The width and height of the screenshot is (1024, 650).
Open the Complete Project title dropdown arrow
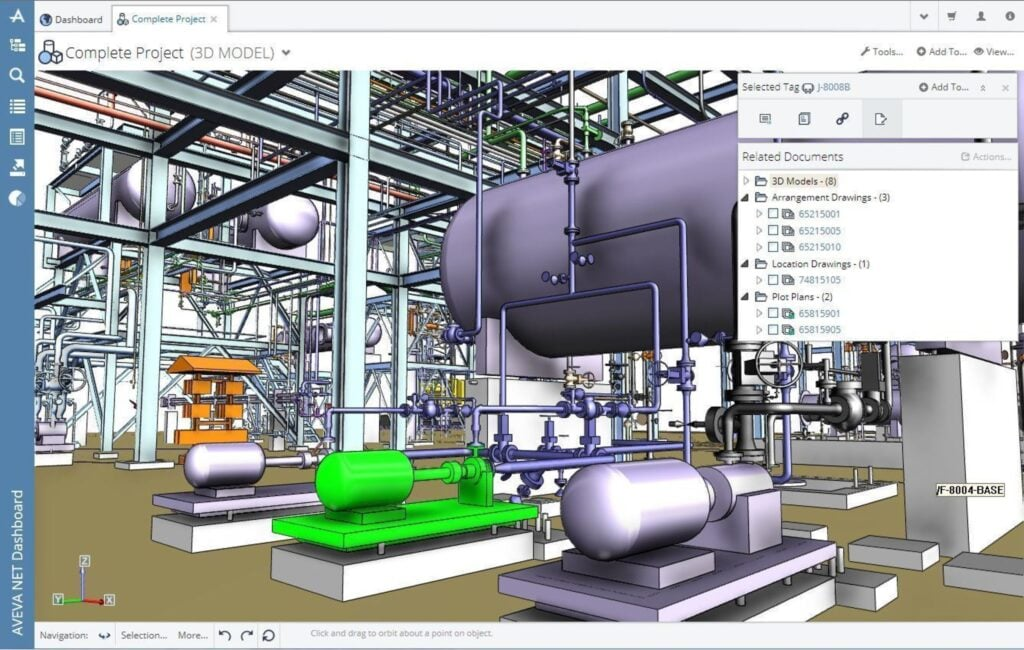tap(287, 52)
